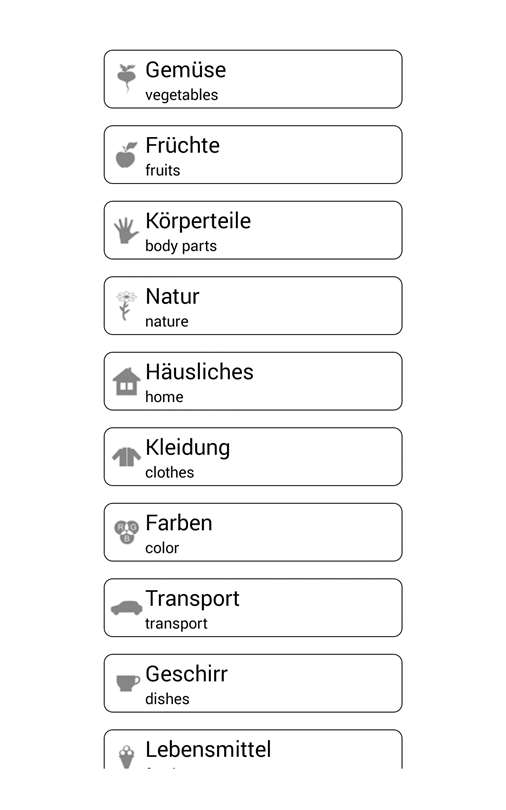
Task: Tap the ice cream cone food icon
Action: point(126,757)
